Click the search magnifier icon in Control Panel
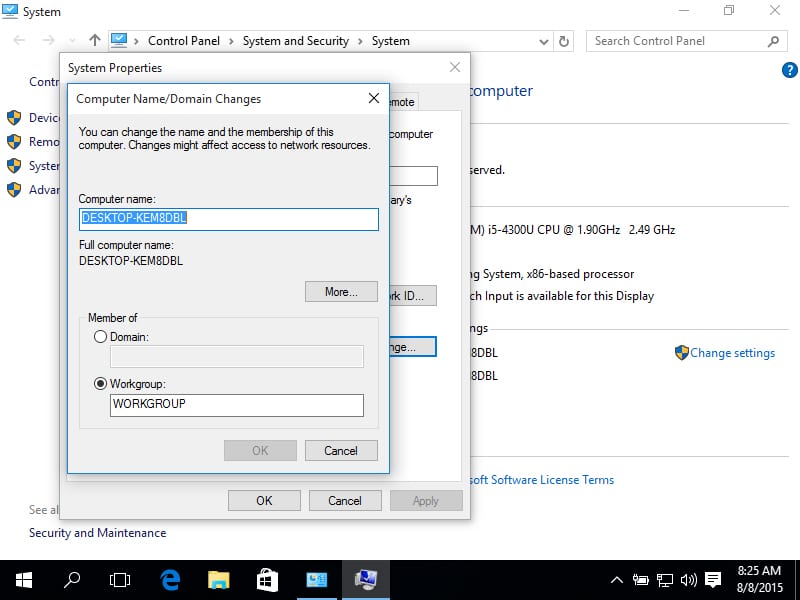The height and width of the screenshot is (600, 800). tap(773, 41)
